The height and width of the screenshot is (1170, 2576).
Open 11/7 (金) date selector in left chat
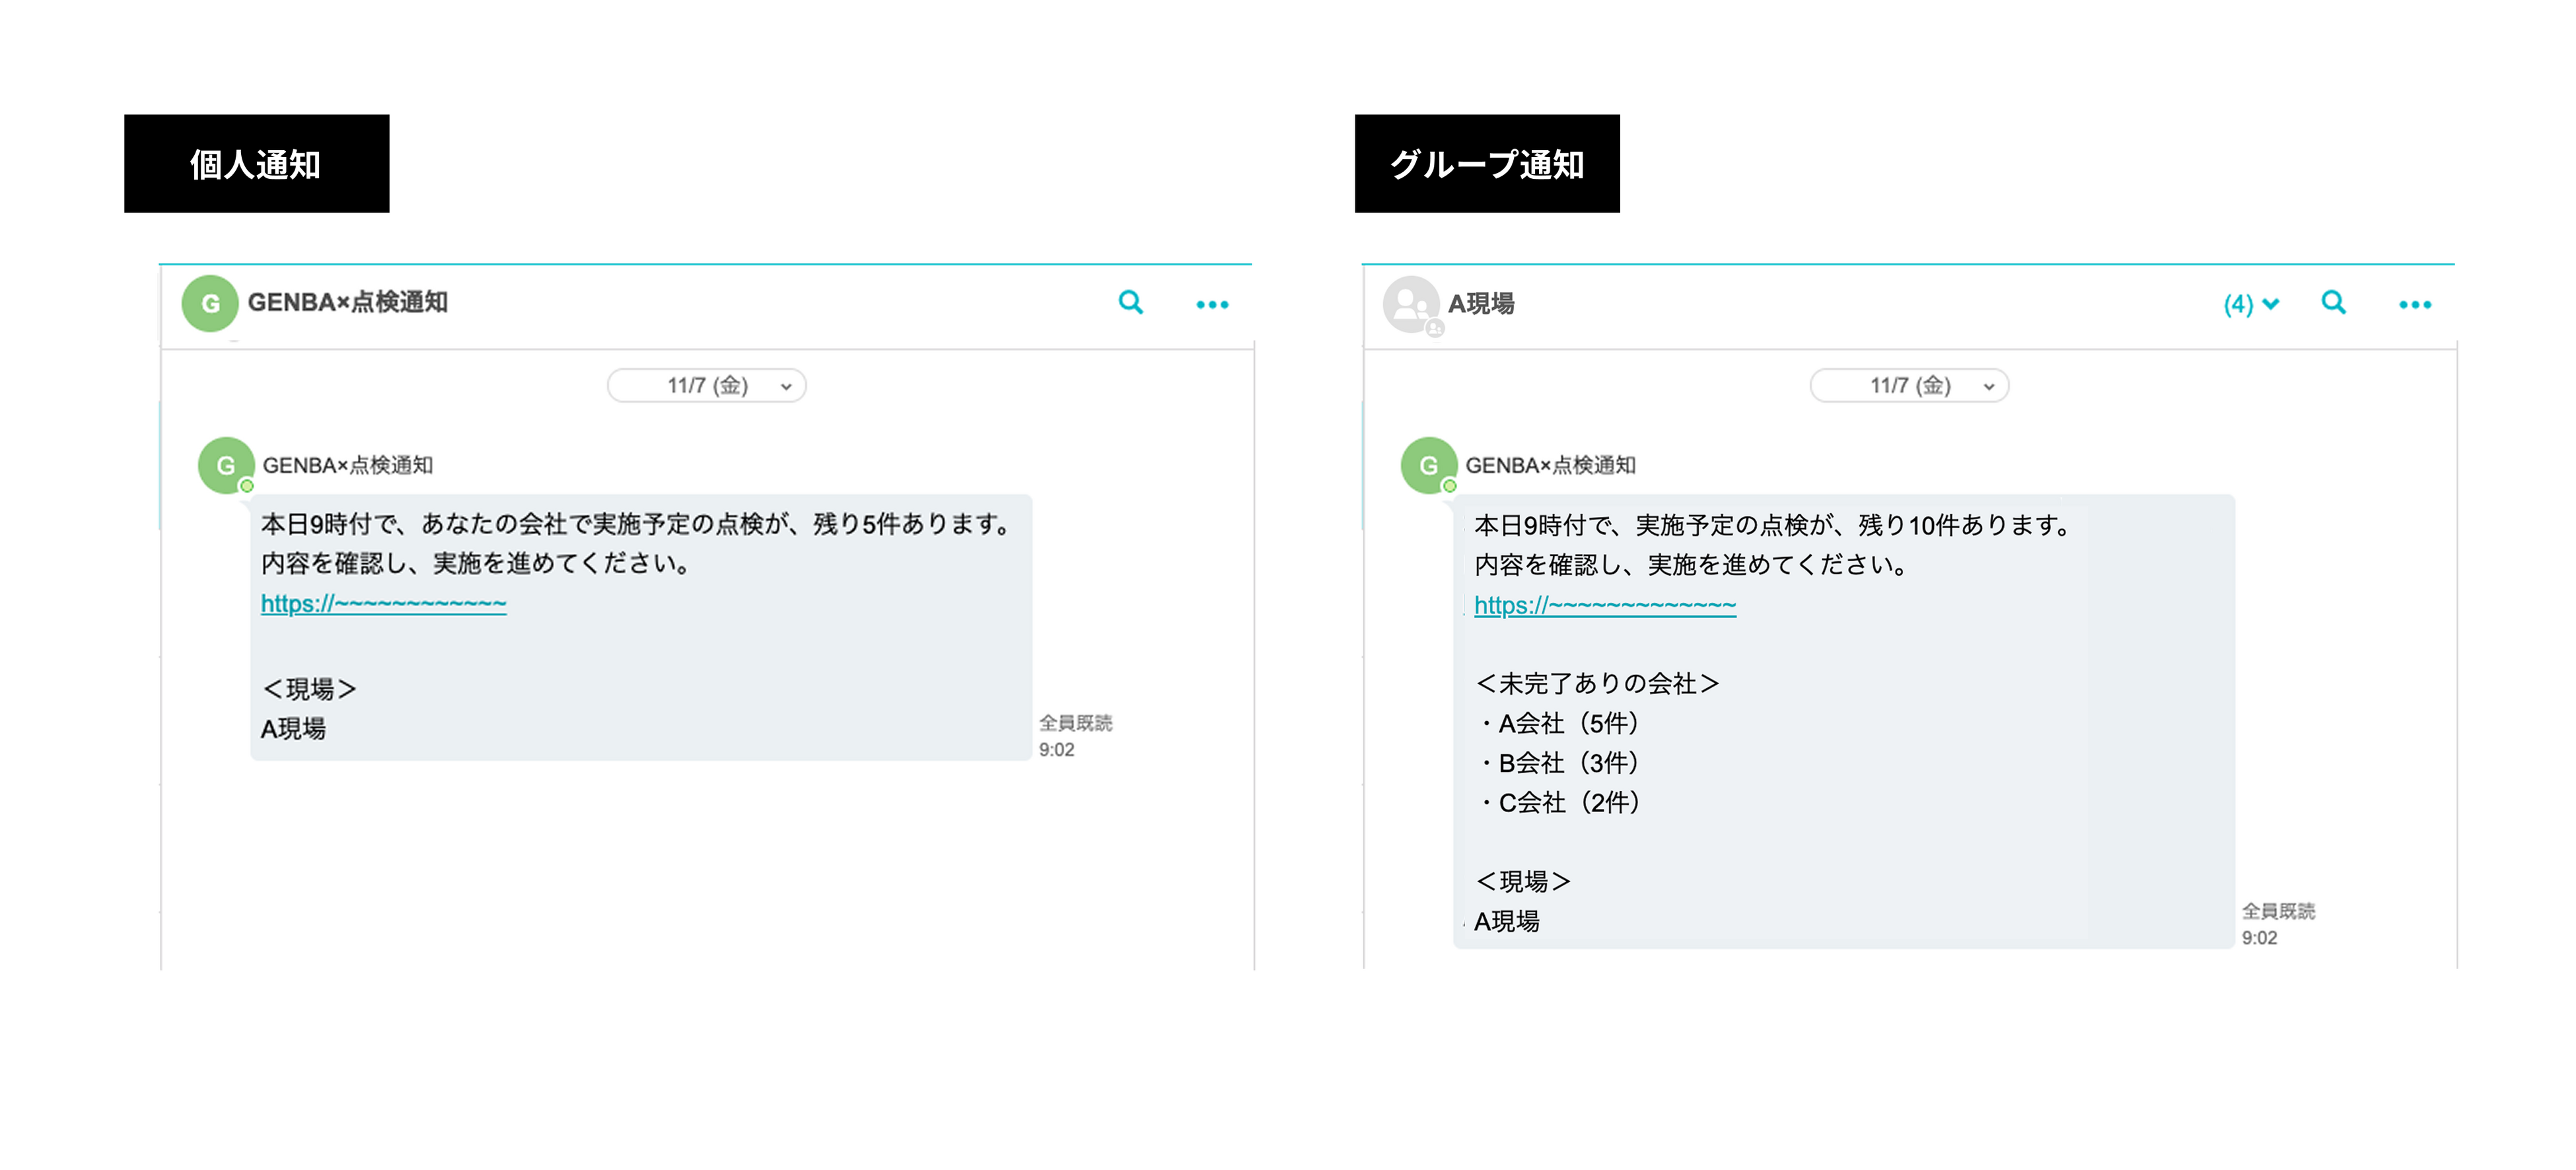[707, 386]
